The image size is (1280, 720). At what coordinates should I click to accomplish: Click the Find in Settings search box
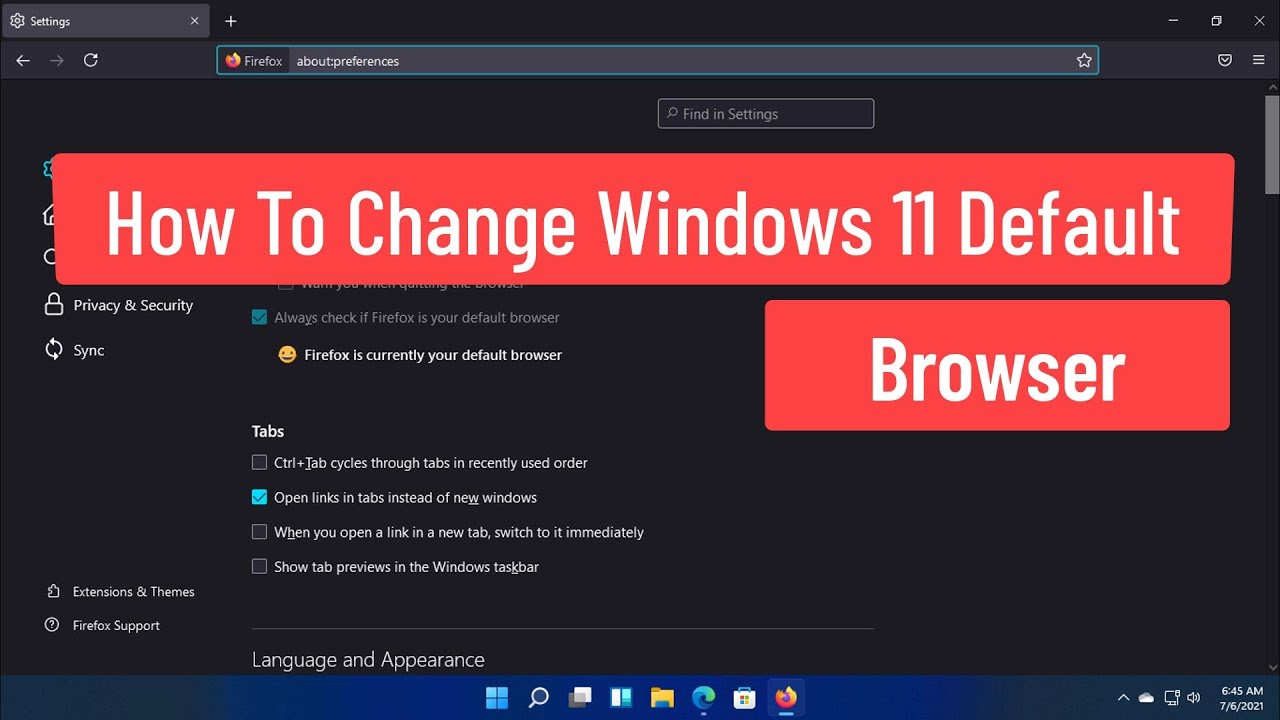tap(766, 114)
